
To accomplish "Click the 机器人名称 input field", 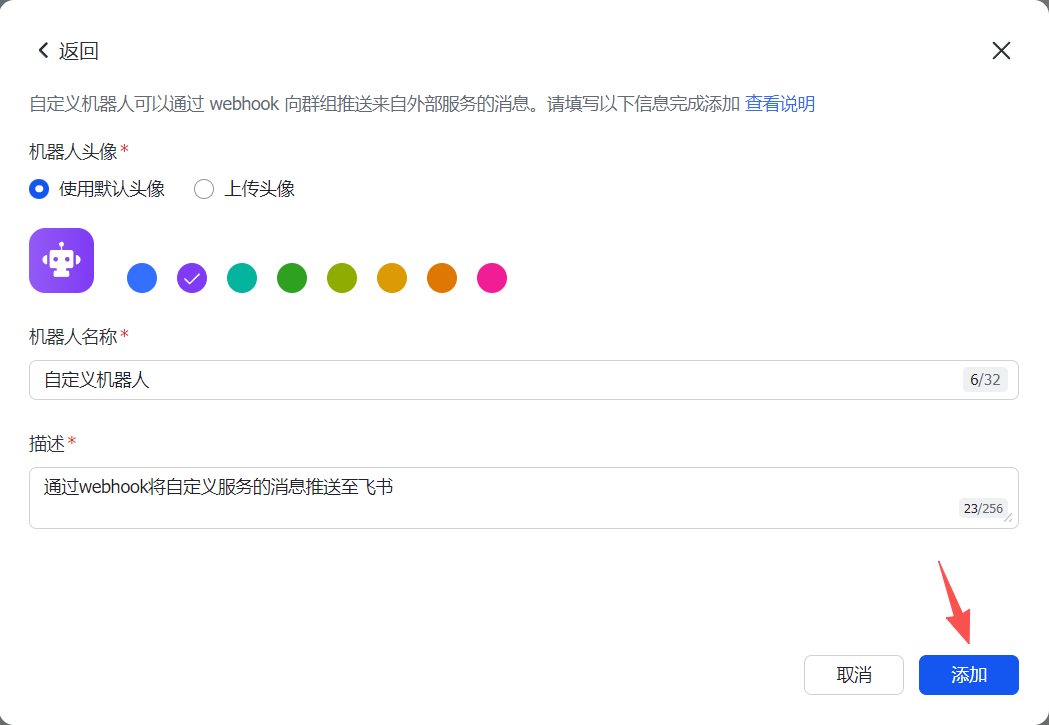I will point(524,380).
